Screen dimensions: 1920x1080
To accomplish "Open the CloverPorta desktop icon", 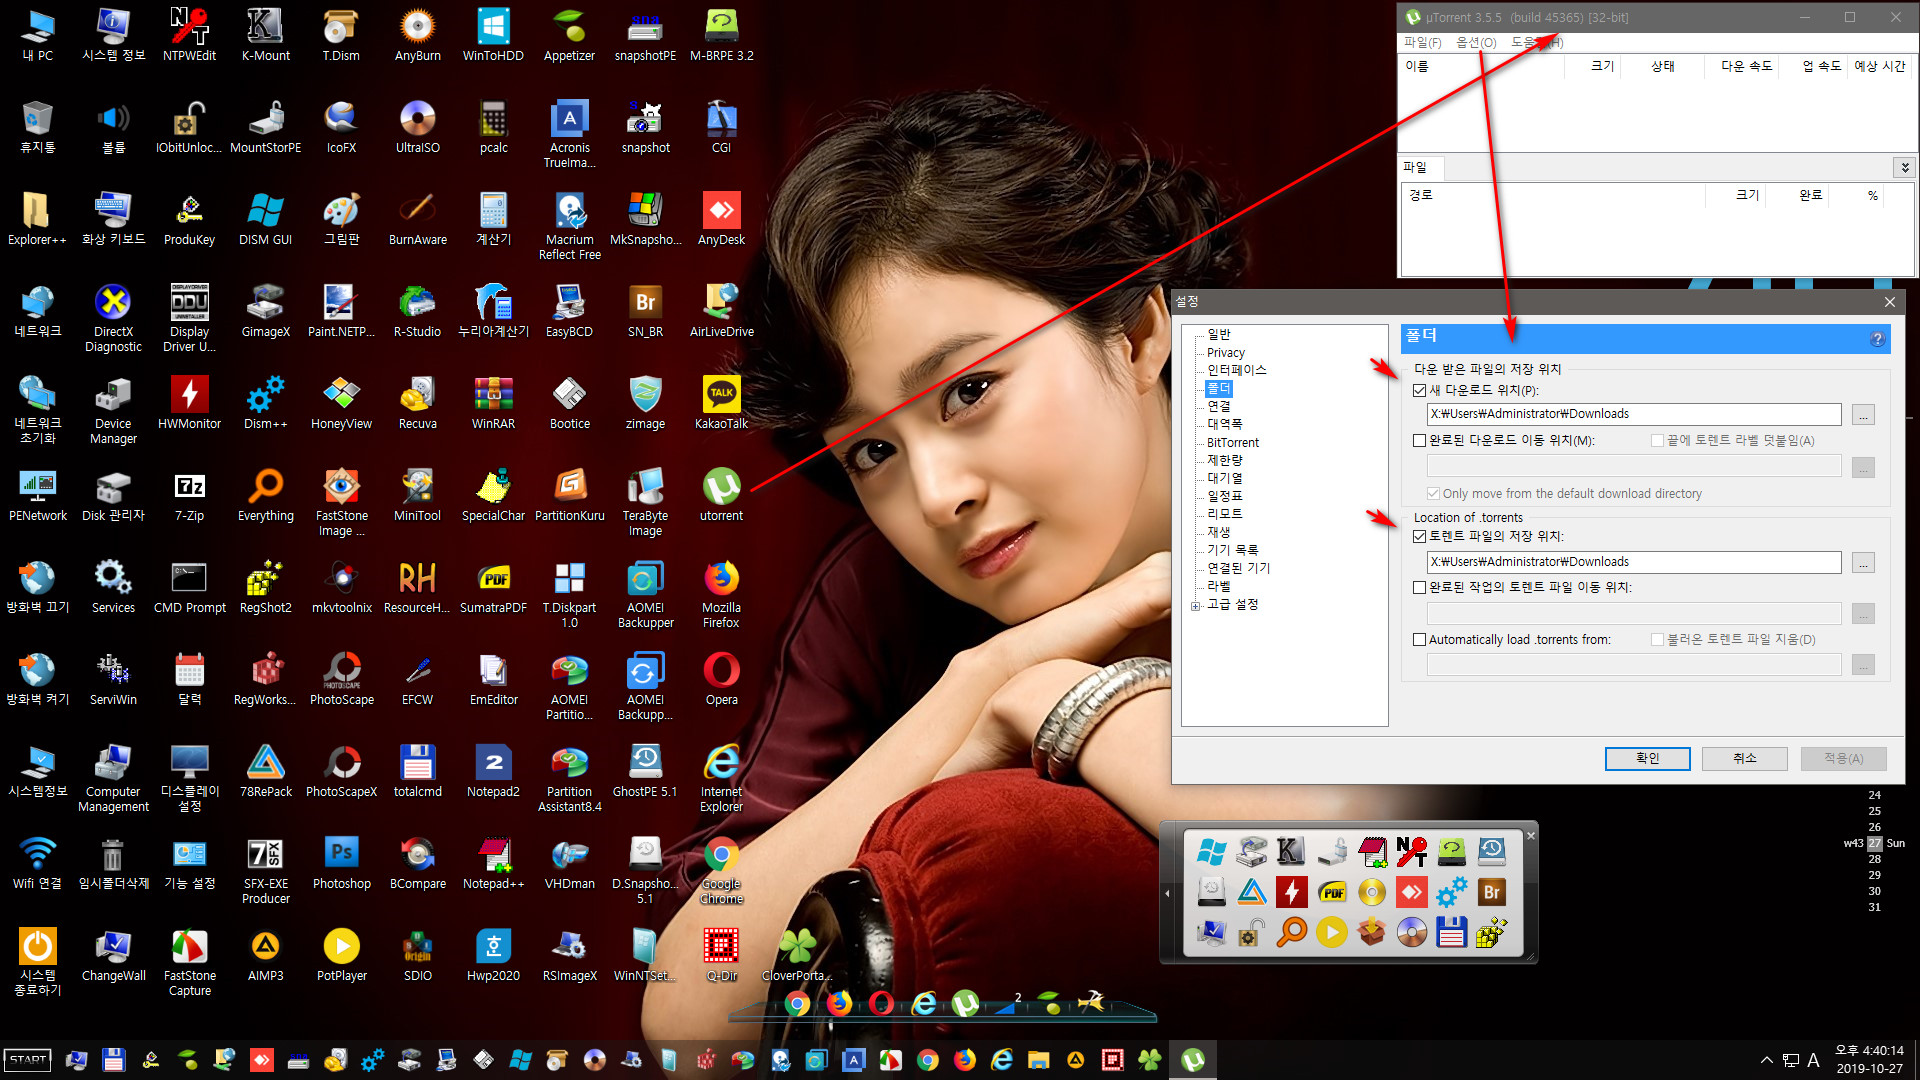I will pyautogui.click(x=797, y=955).
